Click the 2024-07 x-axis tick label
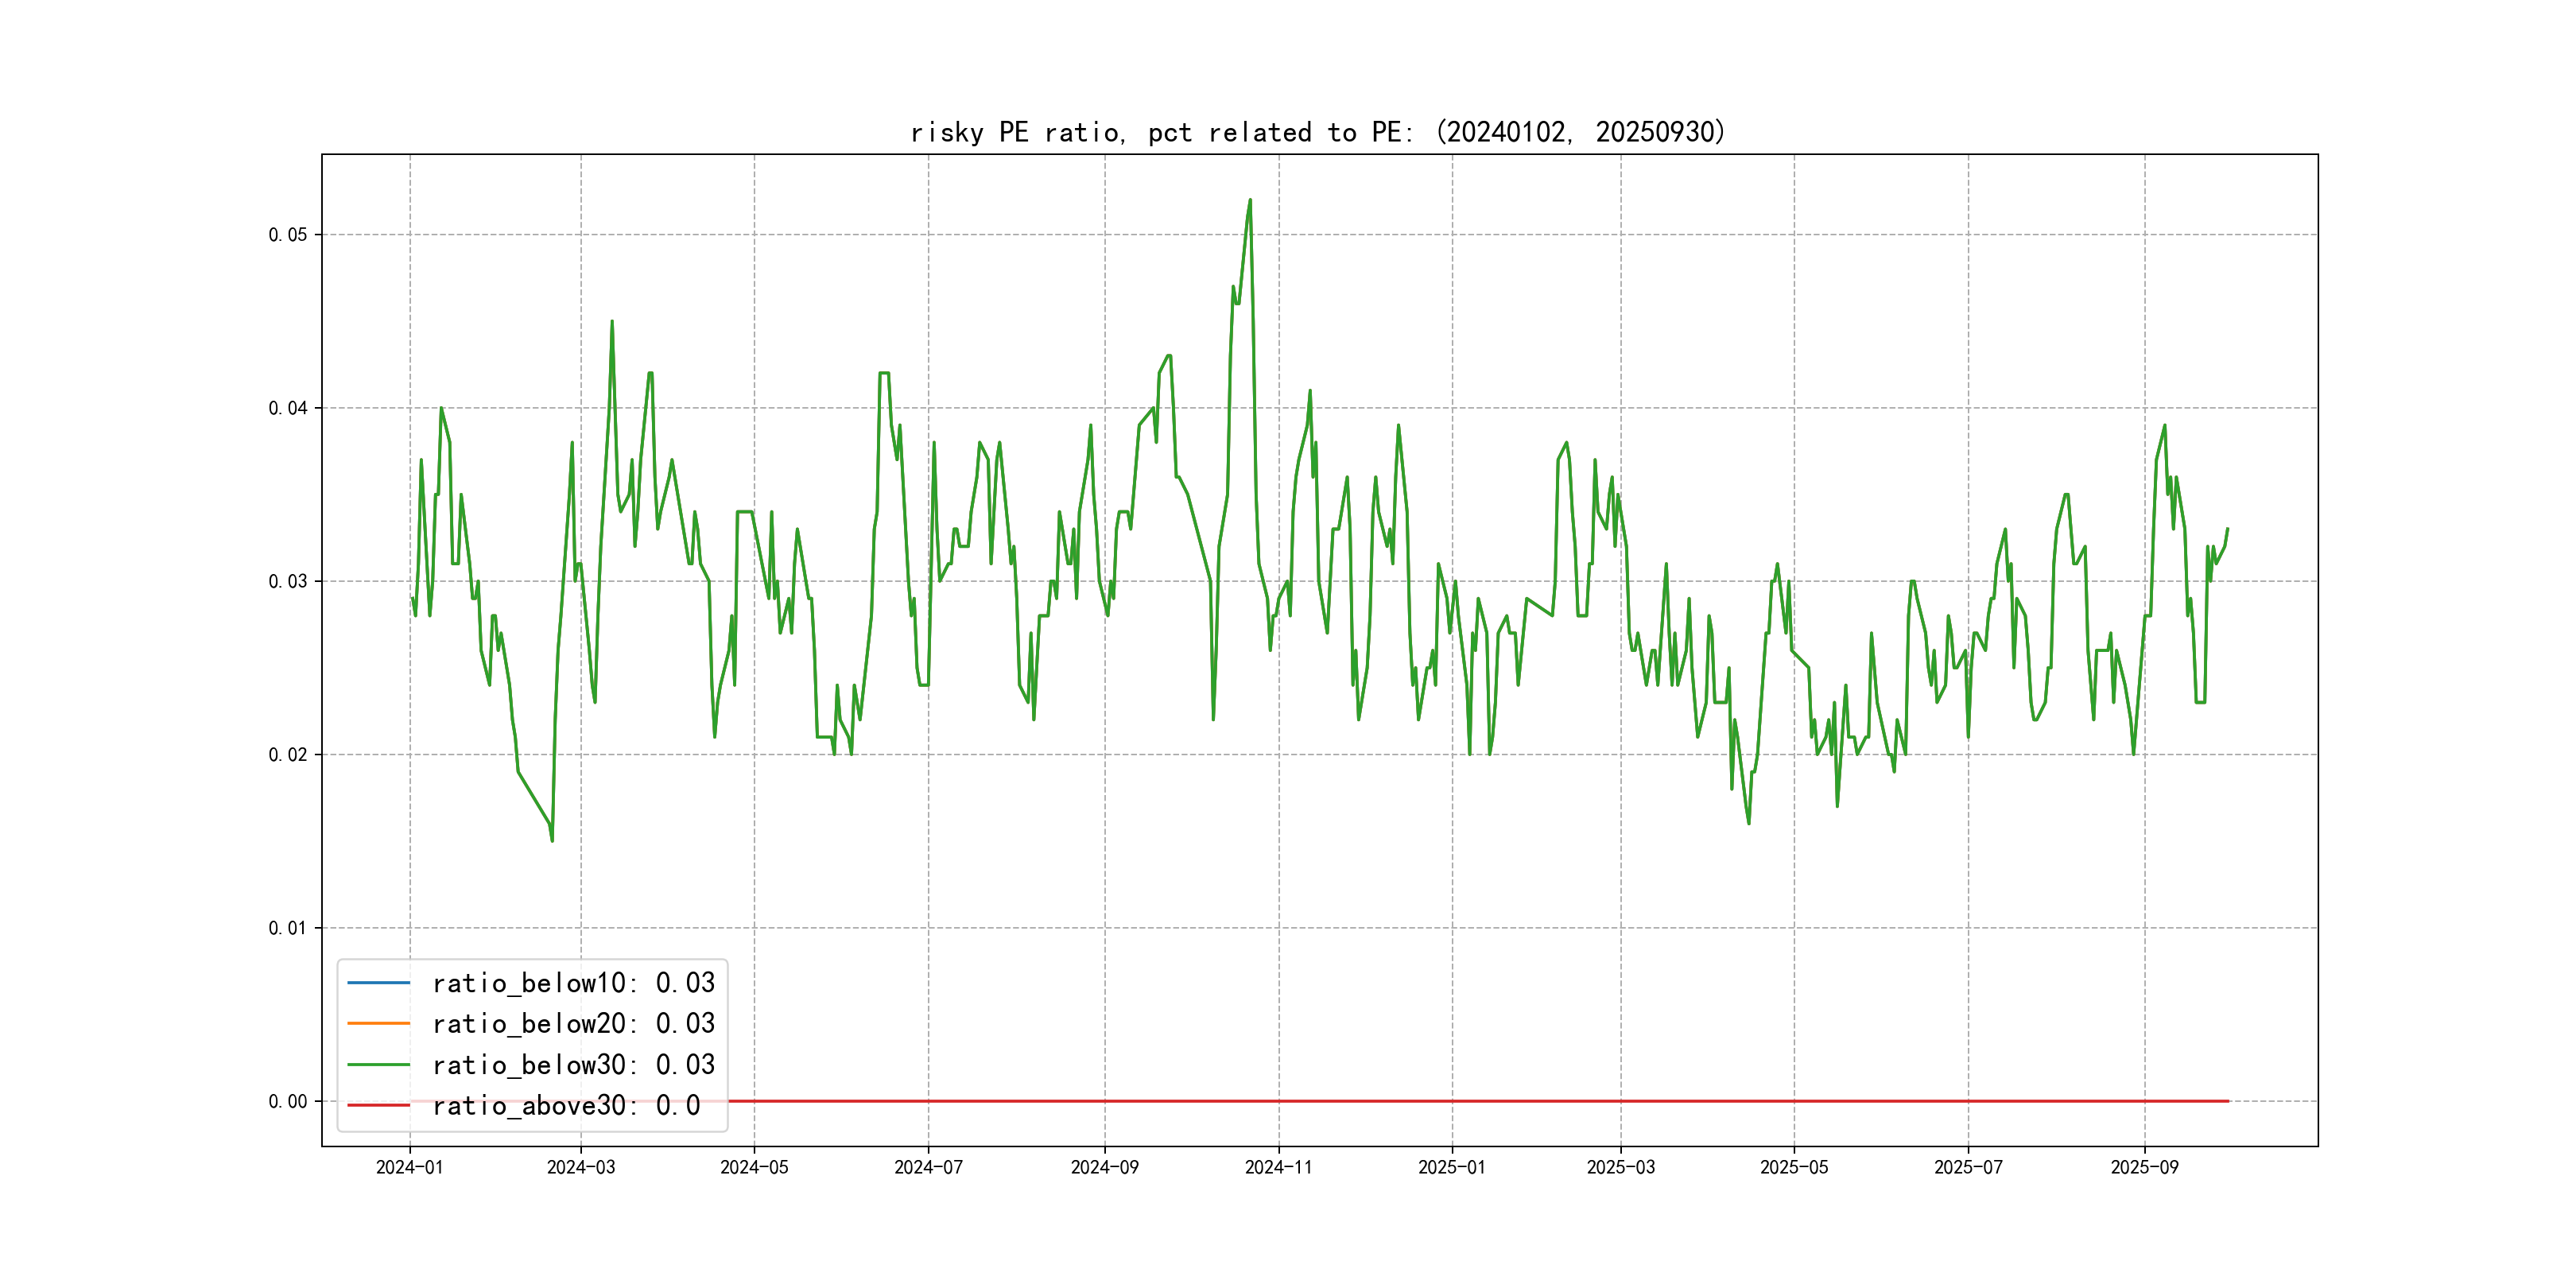Viewport: 2576px width, 1288px height. [928, 1167]
